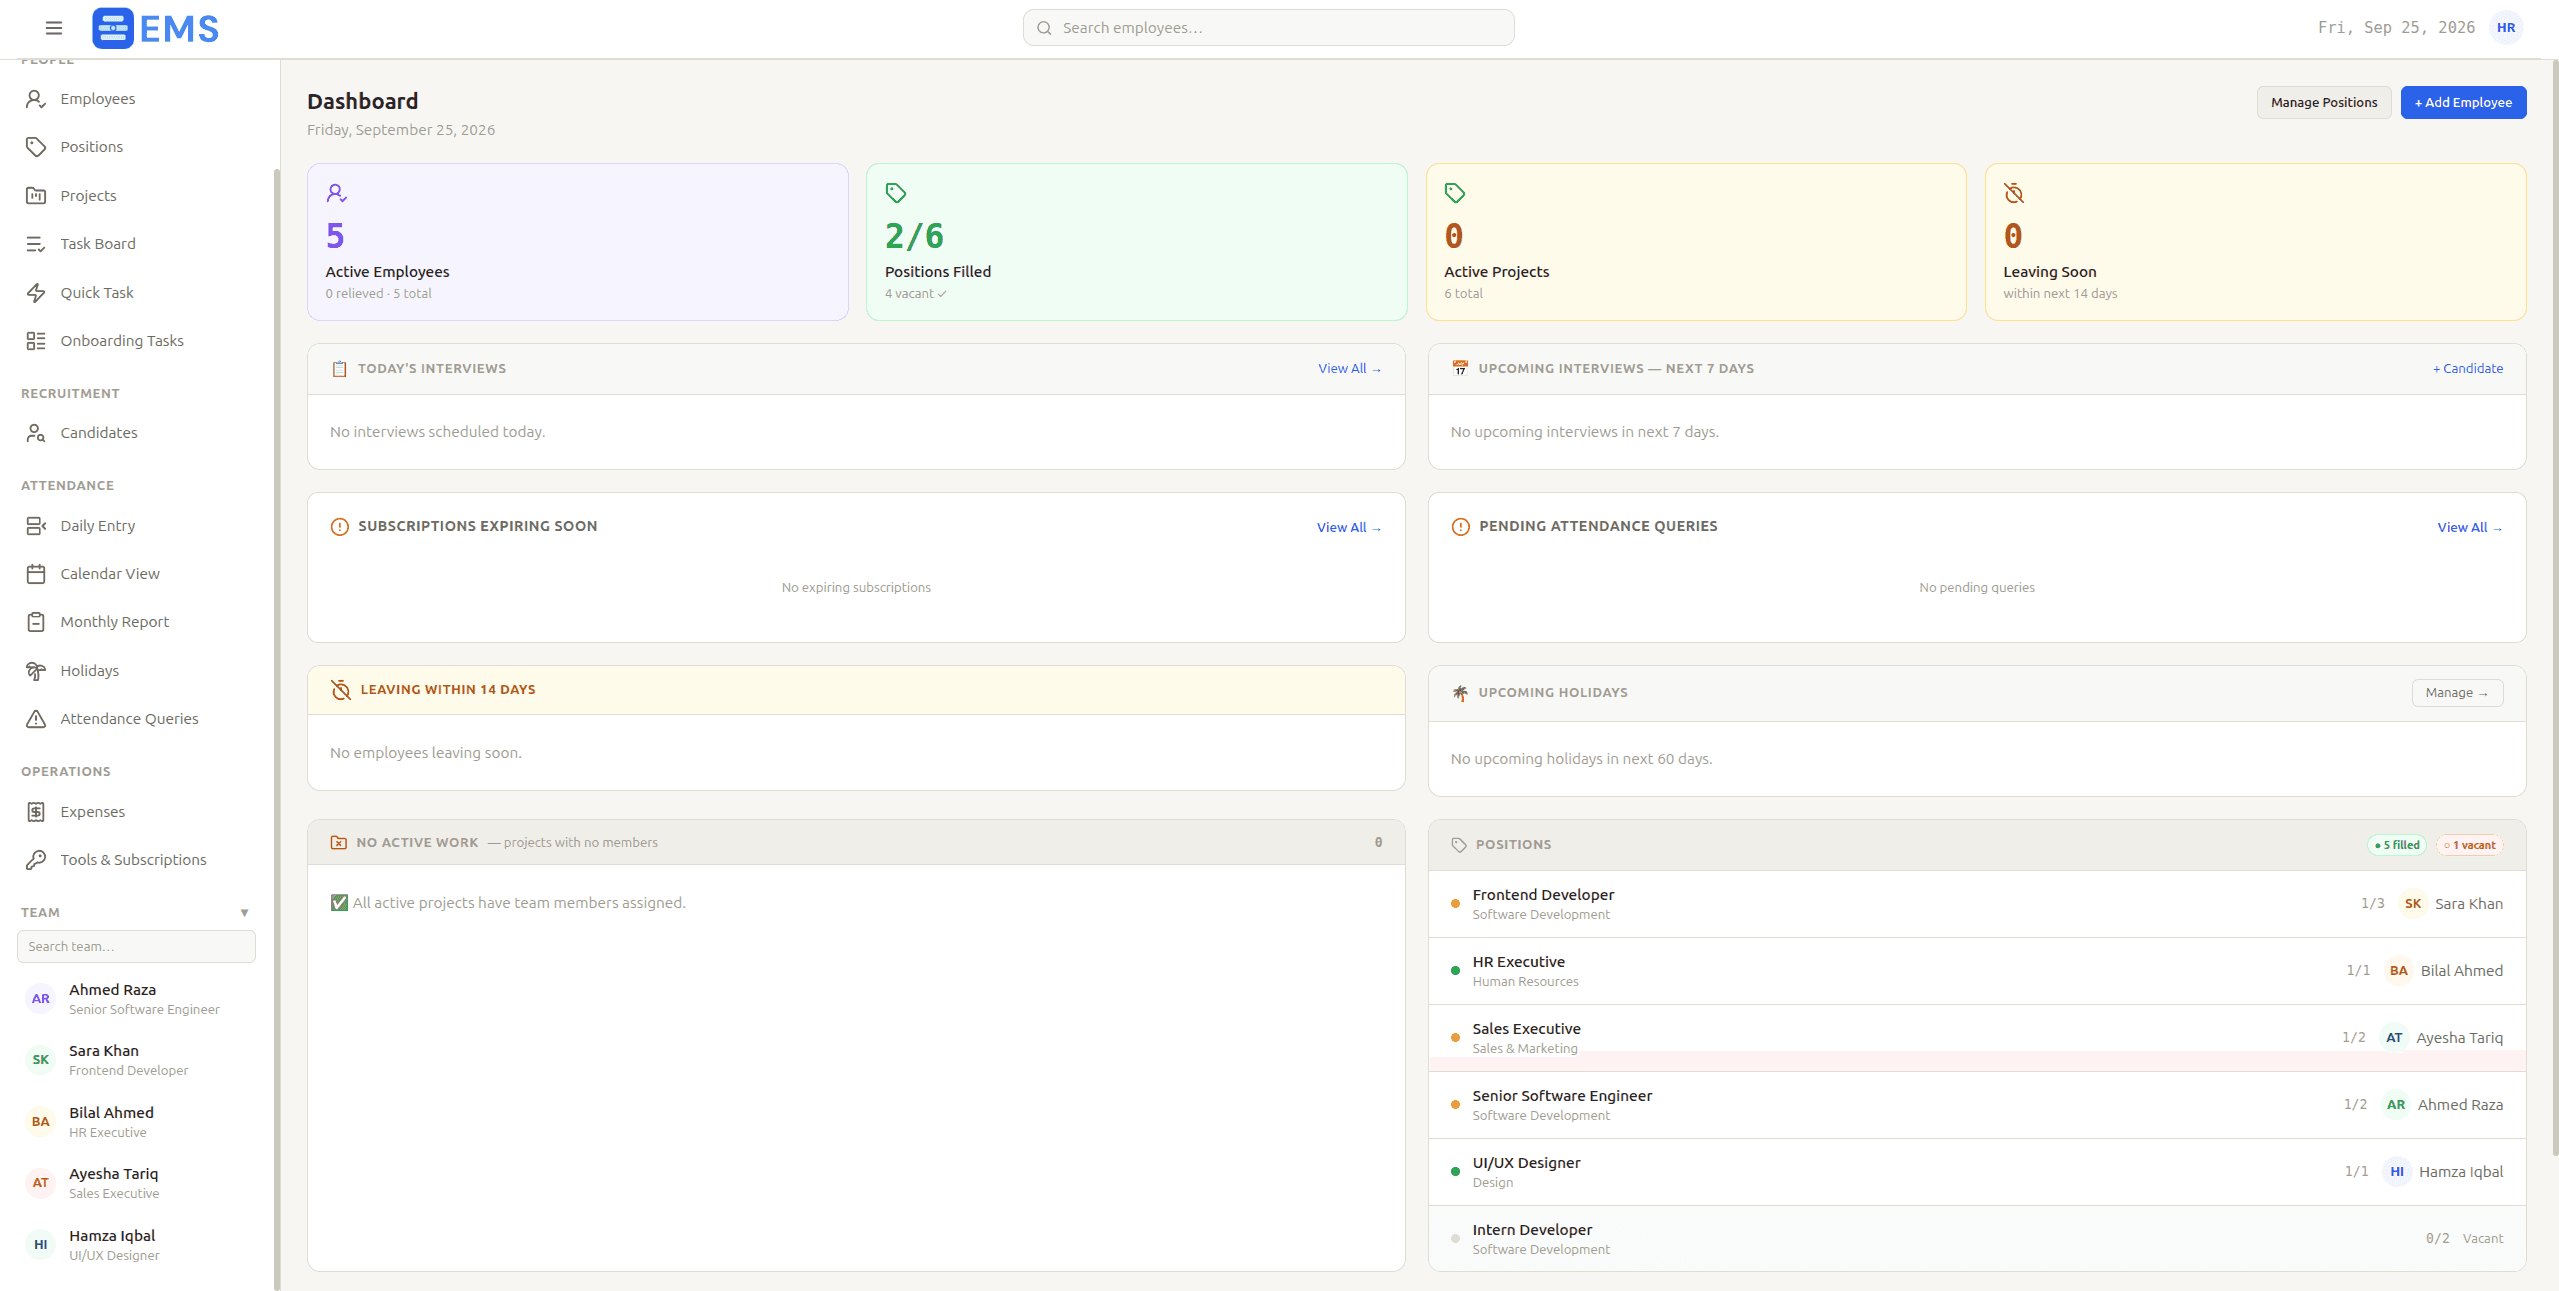Click the Positions tag icon in sidebar
Viewport: 2559px width, 1291px height.
tap(36, 147)
